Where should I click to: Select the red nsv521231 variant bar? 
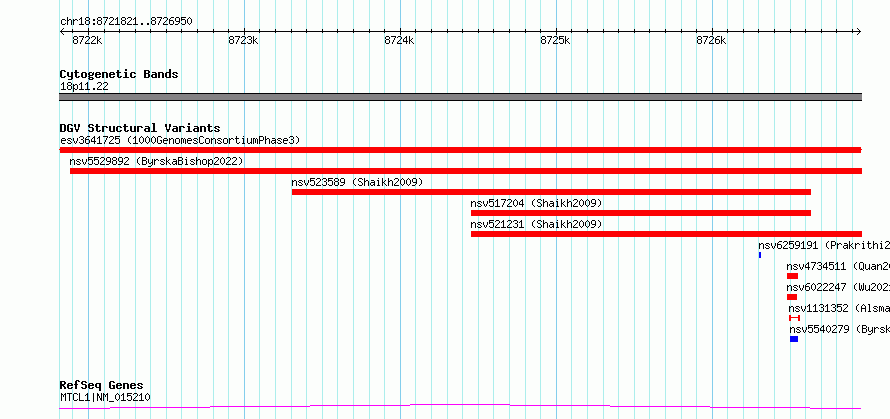pos(666,234)
